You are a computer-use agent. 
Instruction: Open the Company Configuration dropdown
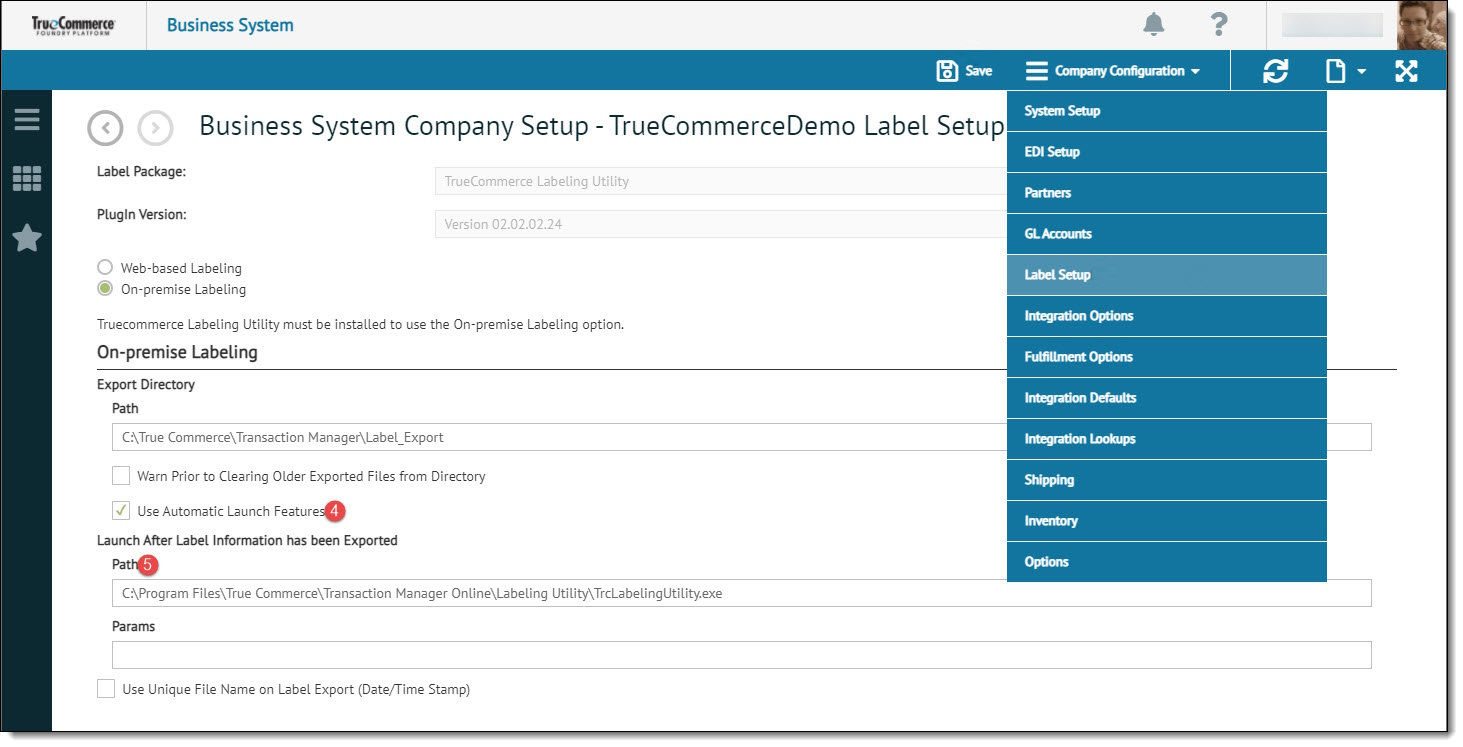coord(1113,71)
